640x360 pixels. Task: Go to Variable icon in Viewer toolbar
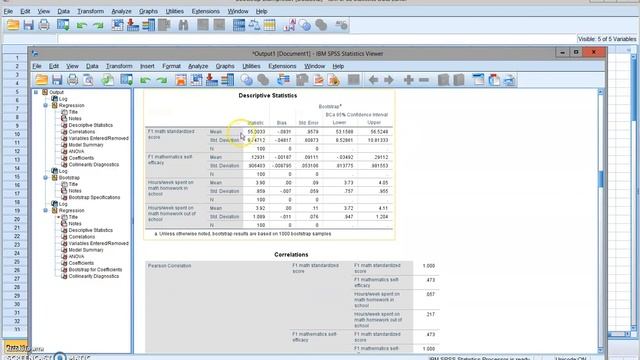point(212,80)
